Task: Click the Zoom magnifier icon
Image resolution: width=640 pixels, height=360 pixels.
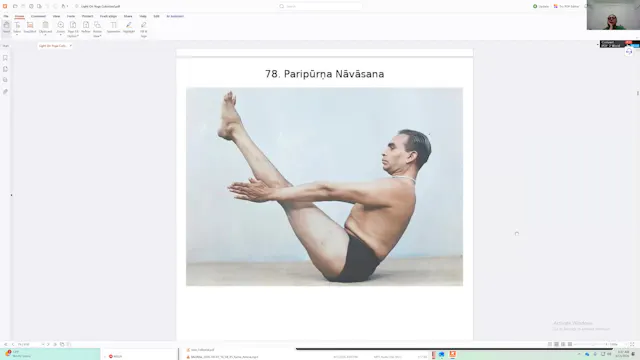Action: [x=60, y=25]
